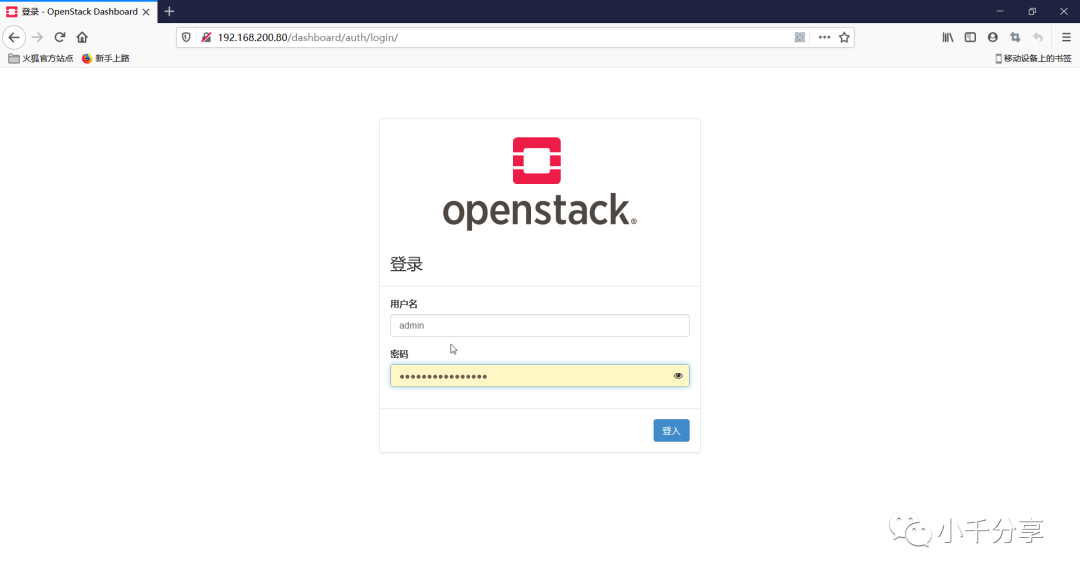Show tracking protection shield info
Image resolution: width=1080 pixels, height=579 pixels.
click(x=186, y=37)
